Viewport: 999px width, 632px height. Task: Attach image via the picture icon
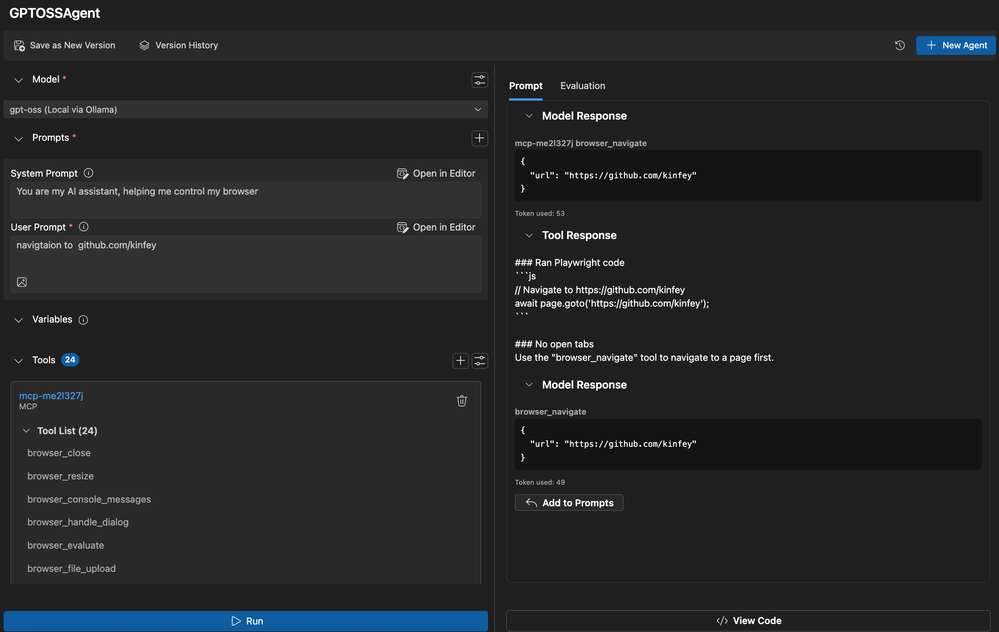click(x=22, y=282)
